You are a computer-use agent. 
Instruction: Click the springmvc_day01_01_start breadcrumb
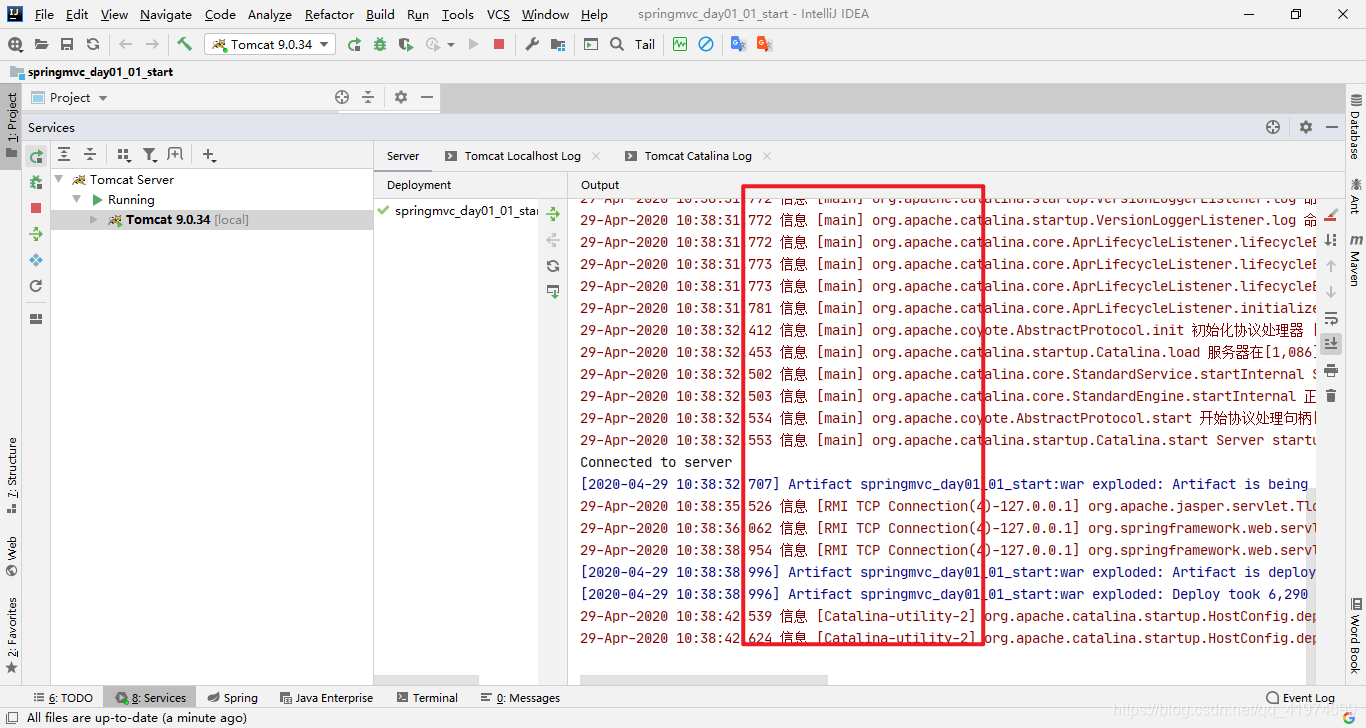[92, 72]
